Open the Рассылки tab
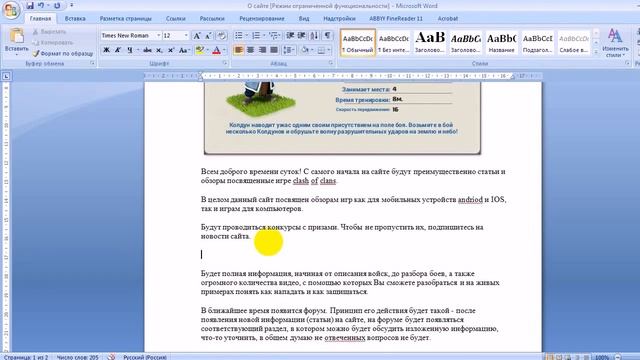Image resolution: width=640 pixels, height=360 pixels. (212, 19)
